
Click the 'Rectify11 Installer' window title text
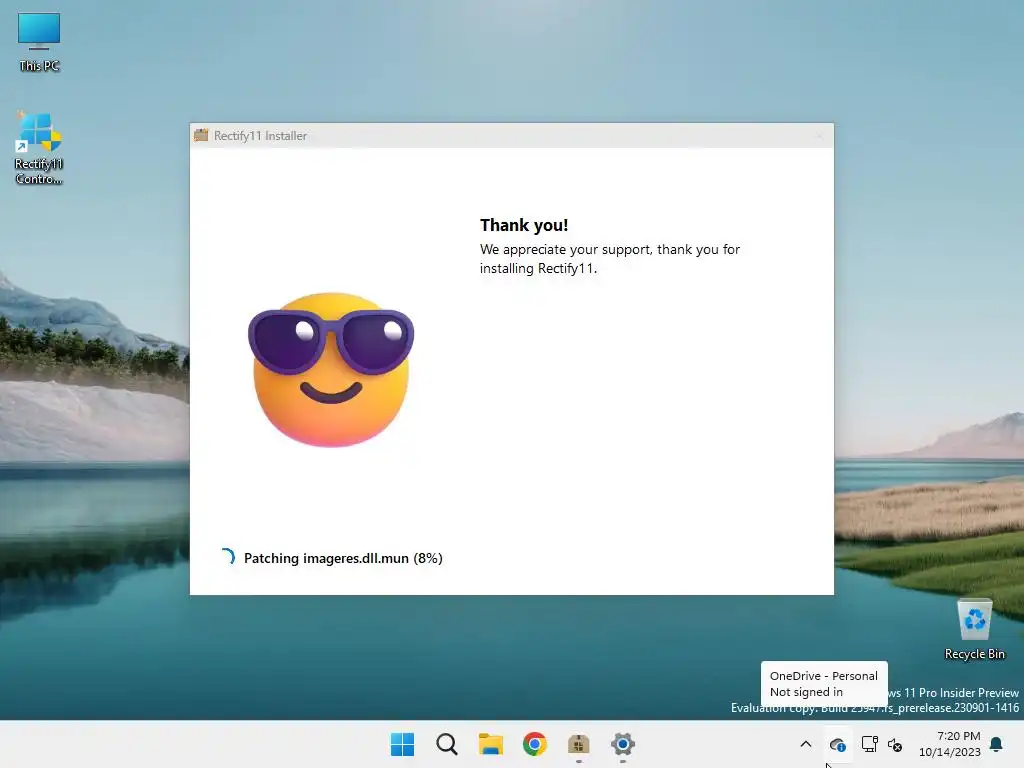click(x=261, y=136)
